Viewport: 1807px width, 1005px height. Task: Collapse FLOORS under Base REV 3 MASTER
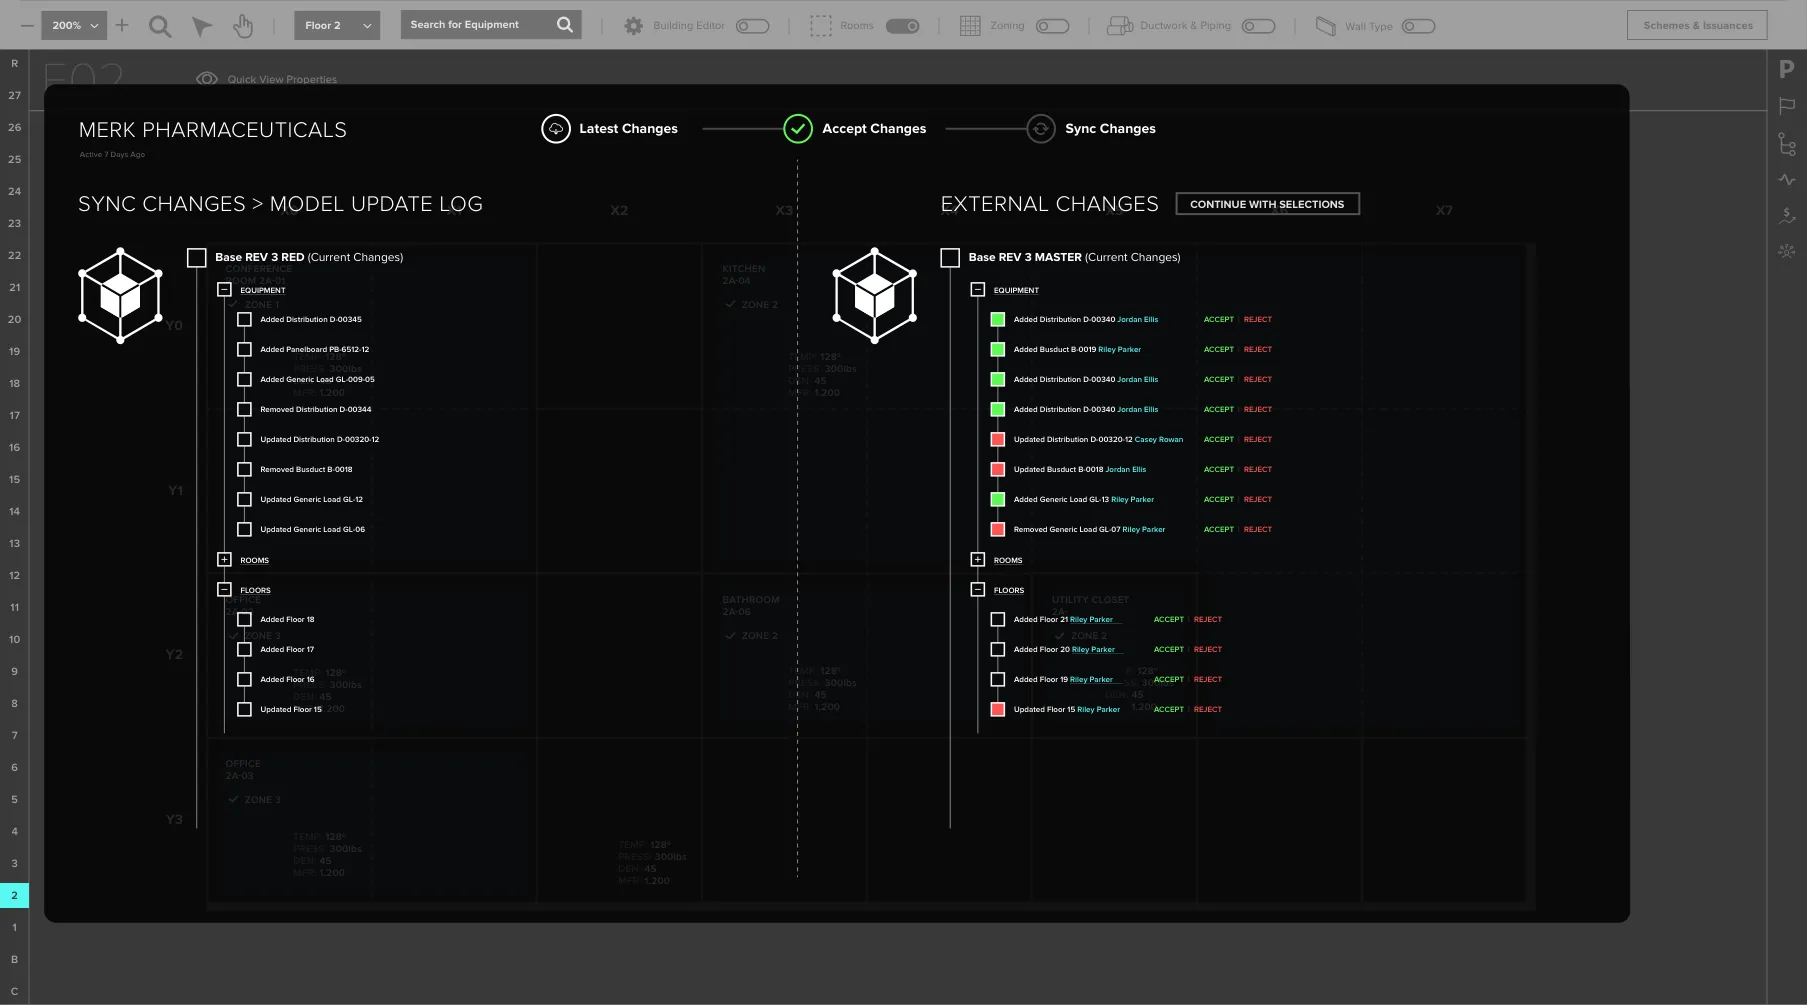pyautogui.click(x=978, y=590)
